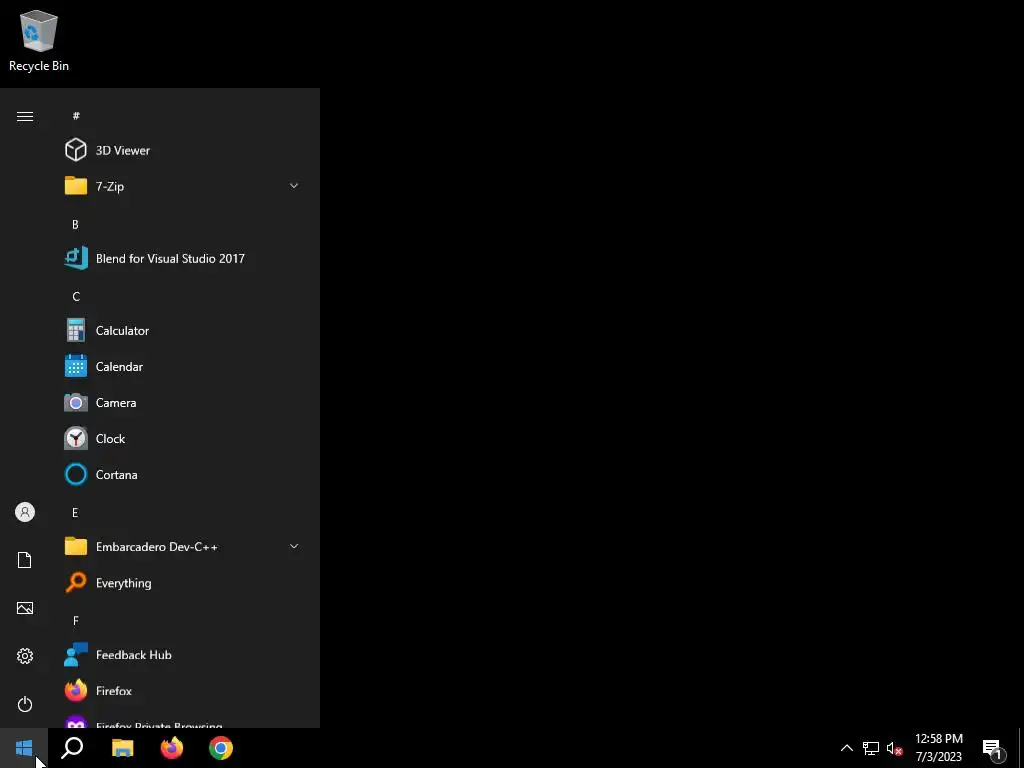The height and width of the screenshot is (768, 1024).
Task: Click the 'E' letter group header
Action: [75, 513]
